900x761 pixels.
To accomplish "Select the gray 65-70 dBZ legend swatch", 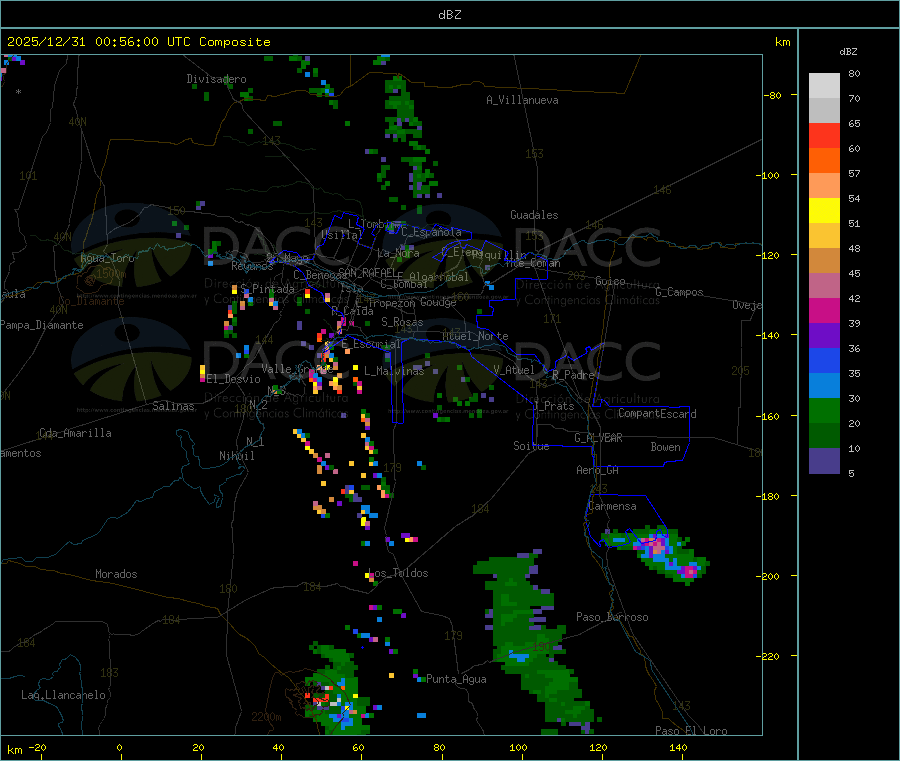I will (824, 111).
